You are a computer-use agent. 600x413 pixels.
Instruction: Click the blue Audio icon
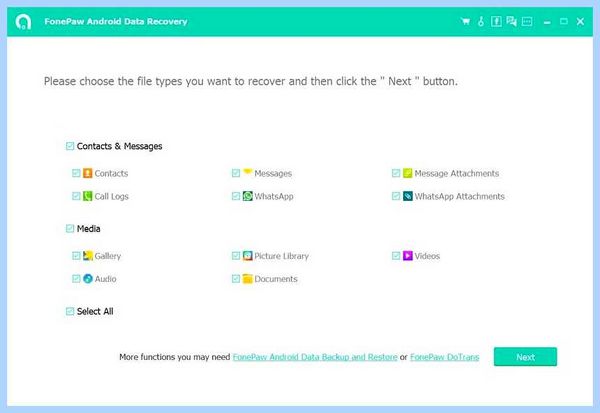coord(88,279)
